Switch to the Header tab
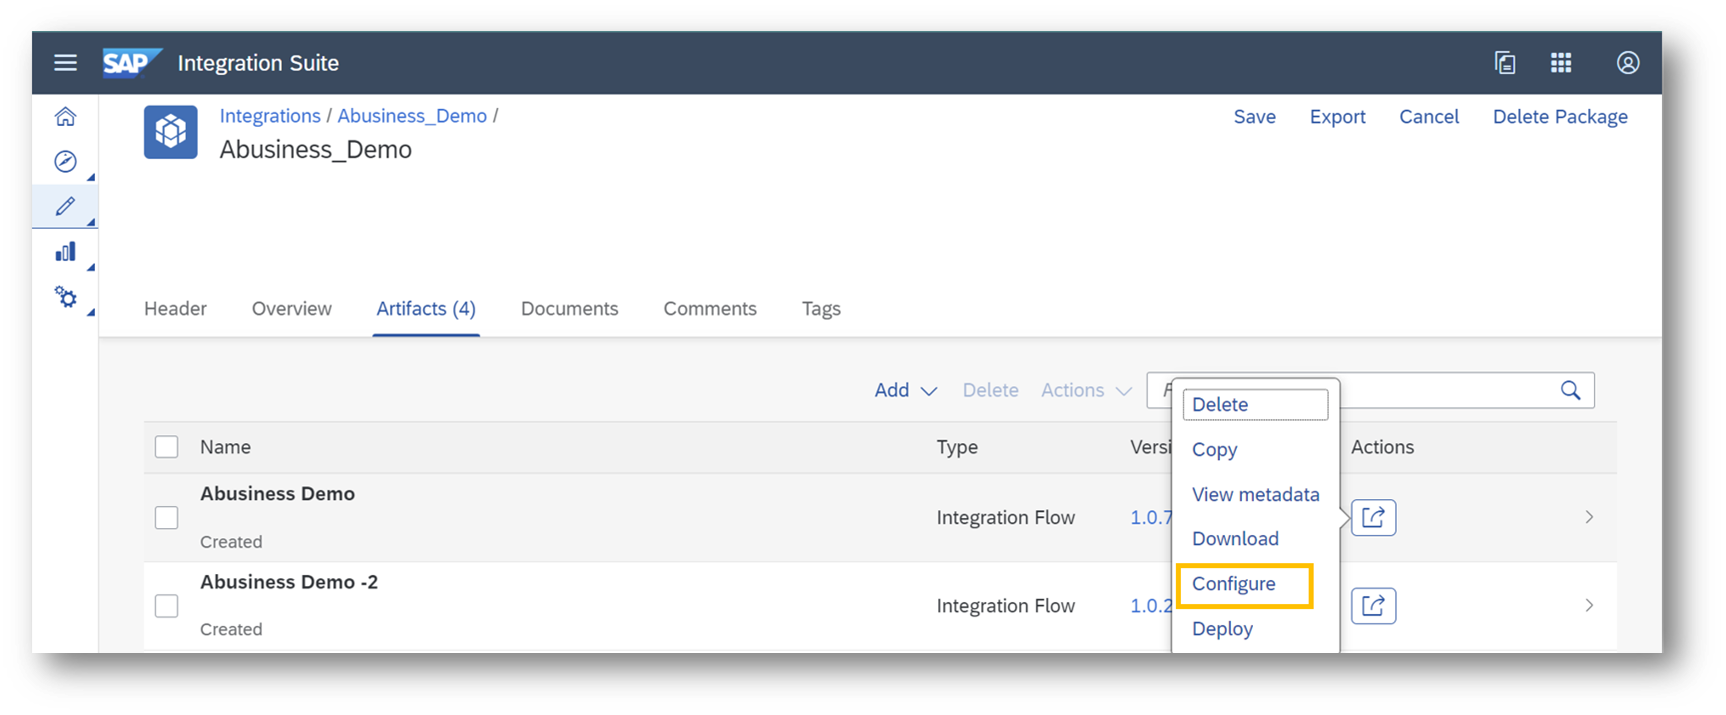 (x=175, y=309)
